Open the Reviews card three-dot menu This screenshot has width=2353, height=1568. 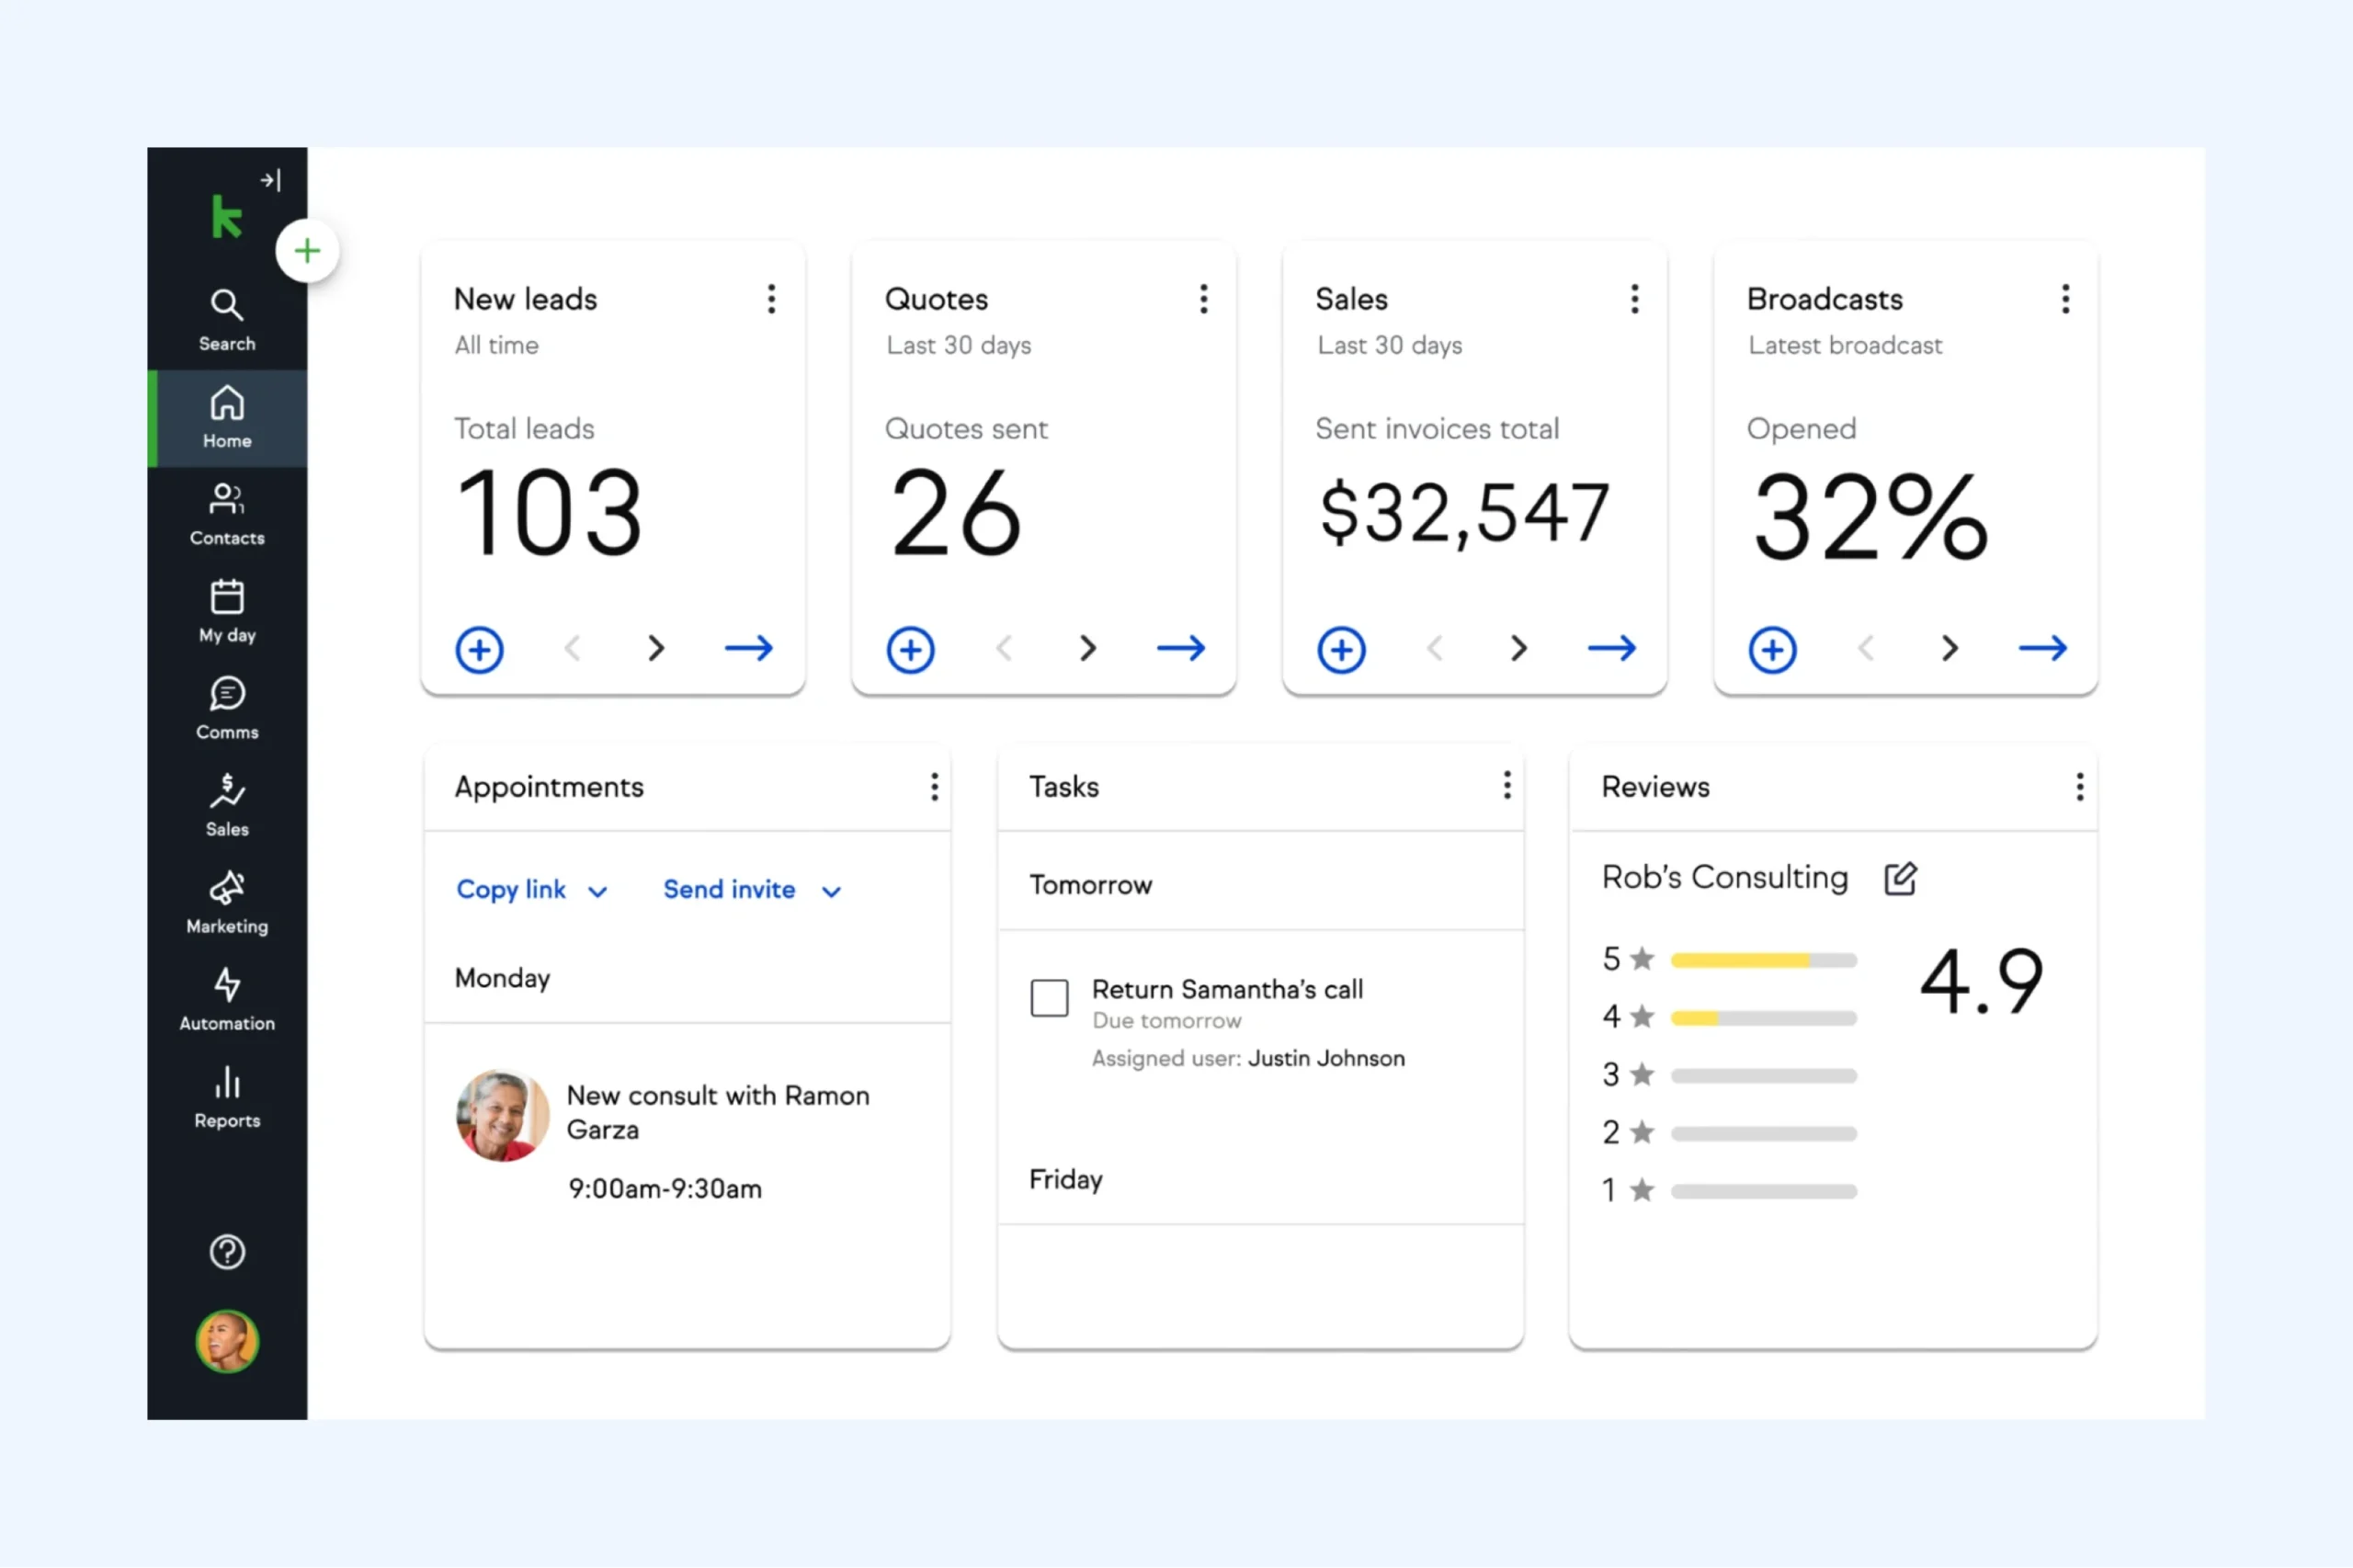tap(2079, 787)
